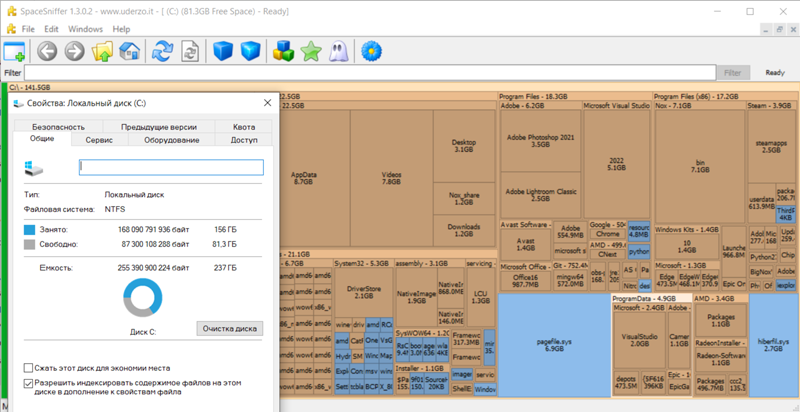
Task: Switch to the Квота tab
Action: [x=244, y=127]
